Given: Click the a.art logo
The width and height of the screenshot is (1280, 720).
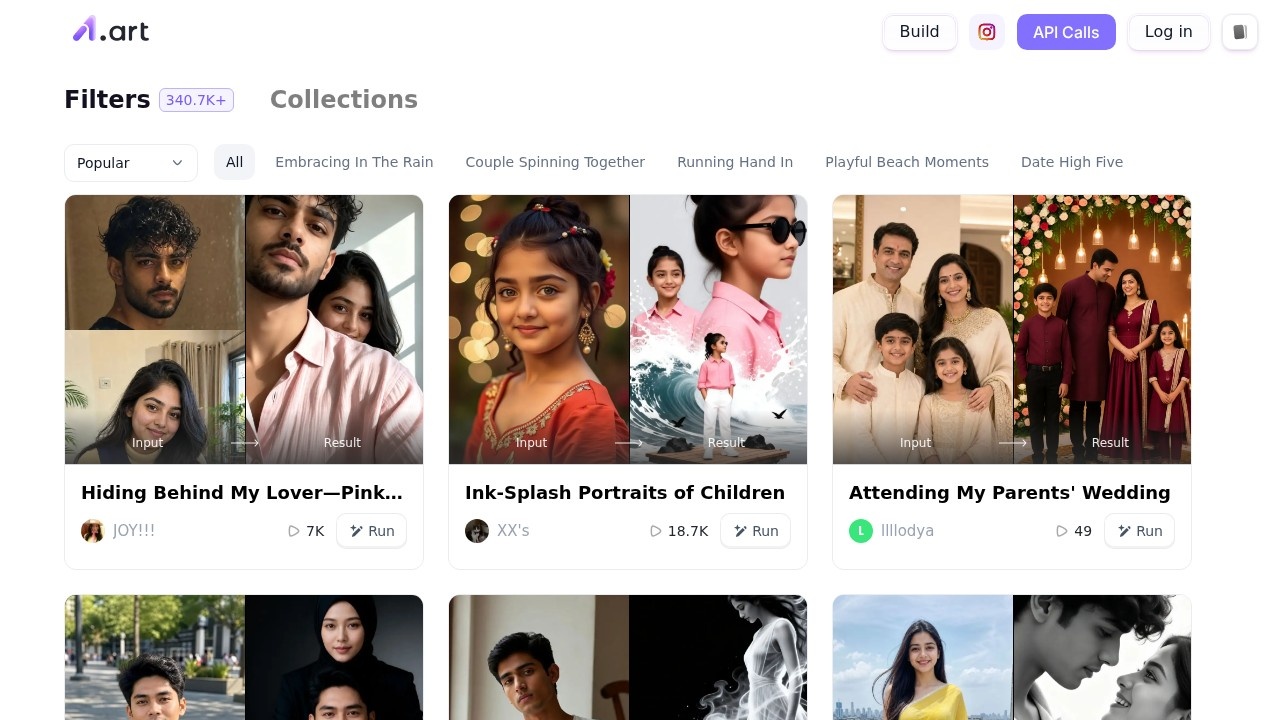Looking at the screenshot, I should click(x=111, y=30).
